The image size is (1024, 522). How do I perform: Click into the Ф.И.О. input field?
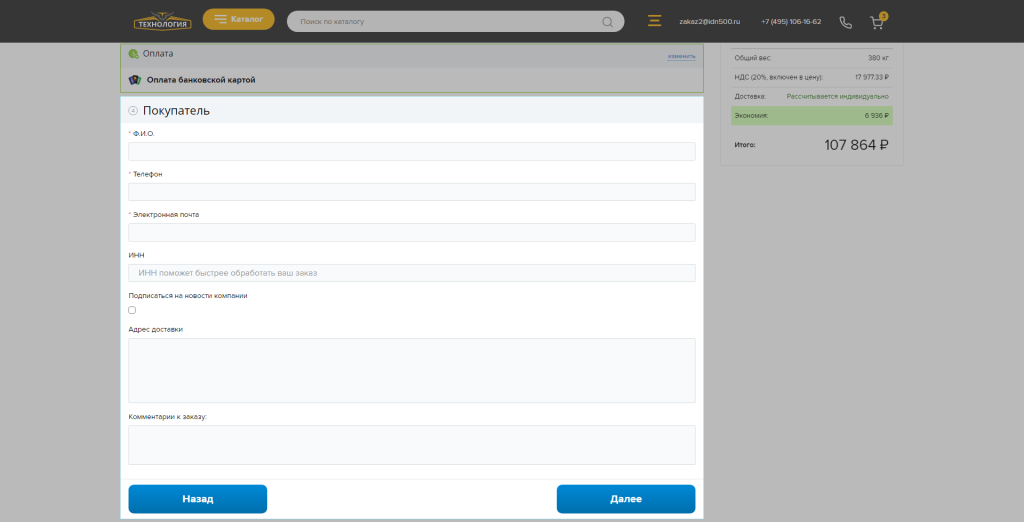pyautogui.click(x=411, y=151)
